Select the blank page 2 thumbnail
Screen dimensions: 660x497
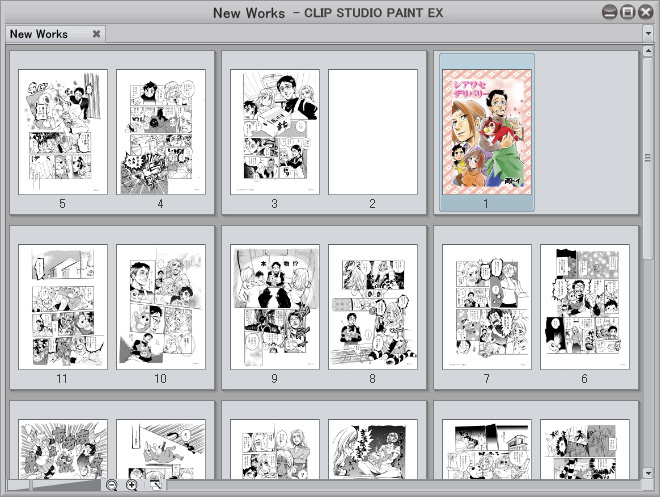372,131
